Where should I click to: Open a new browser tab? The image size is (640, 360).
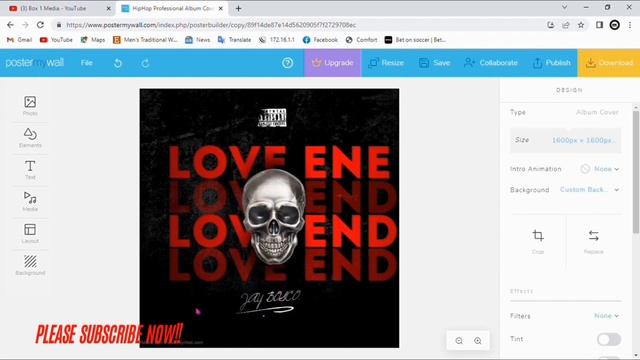click(x=238, y=8)
